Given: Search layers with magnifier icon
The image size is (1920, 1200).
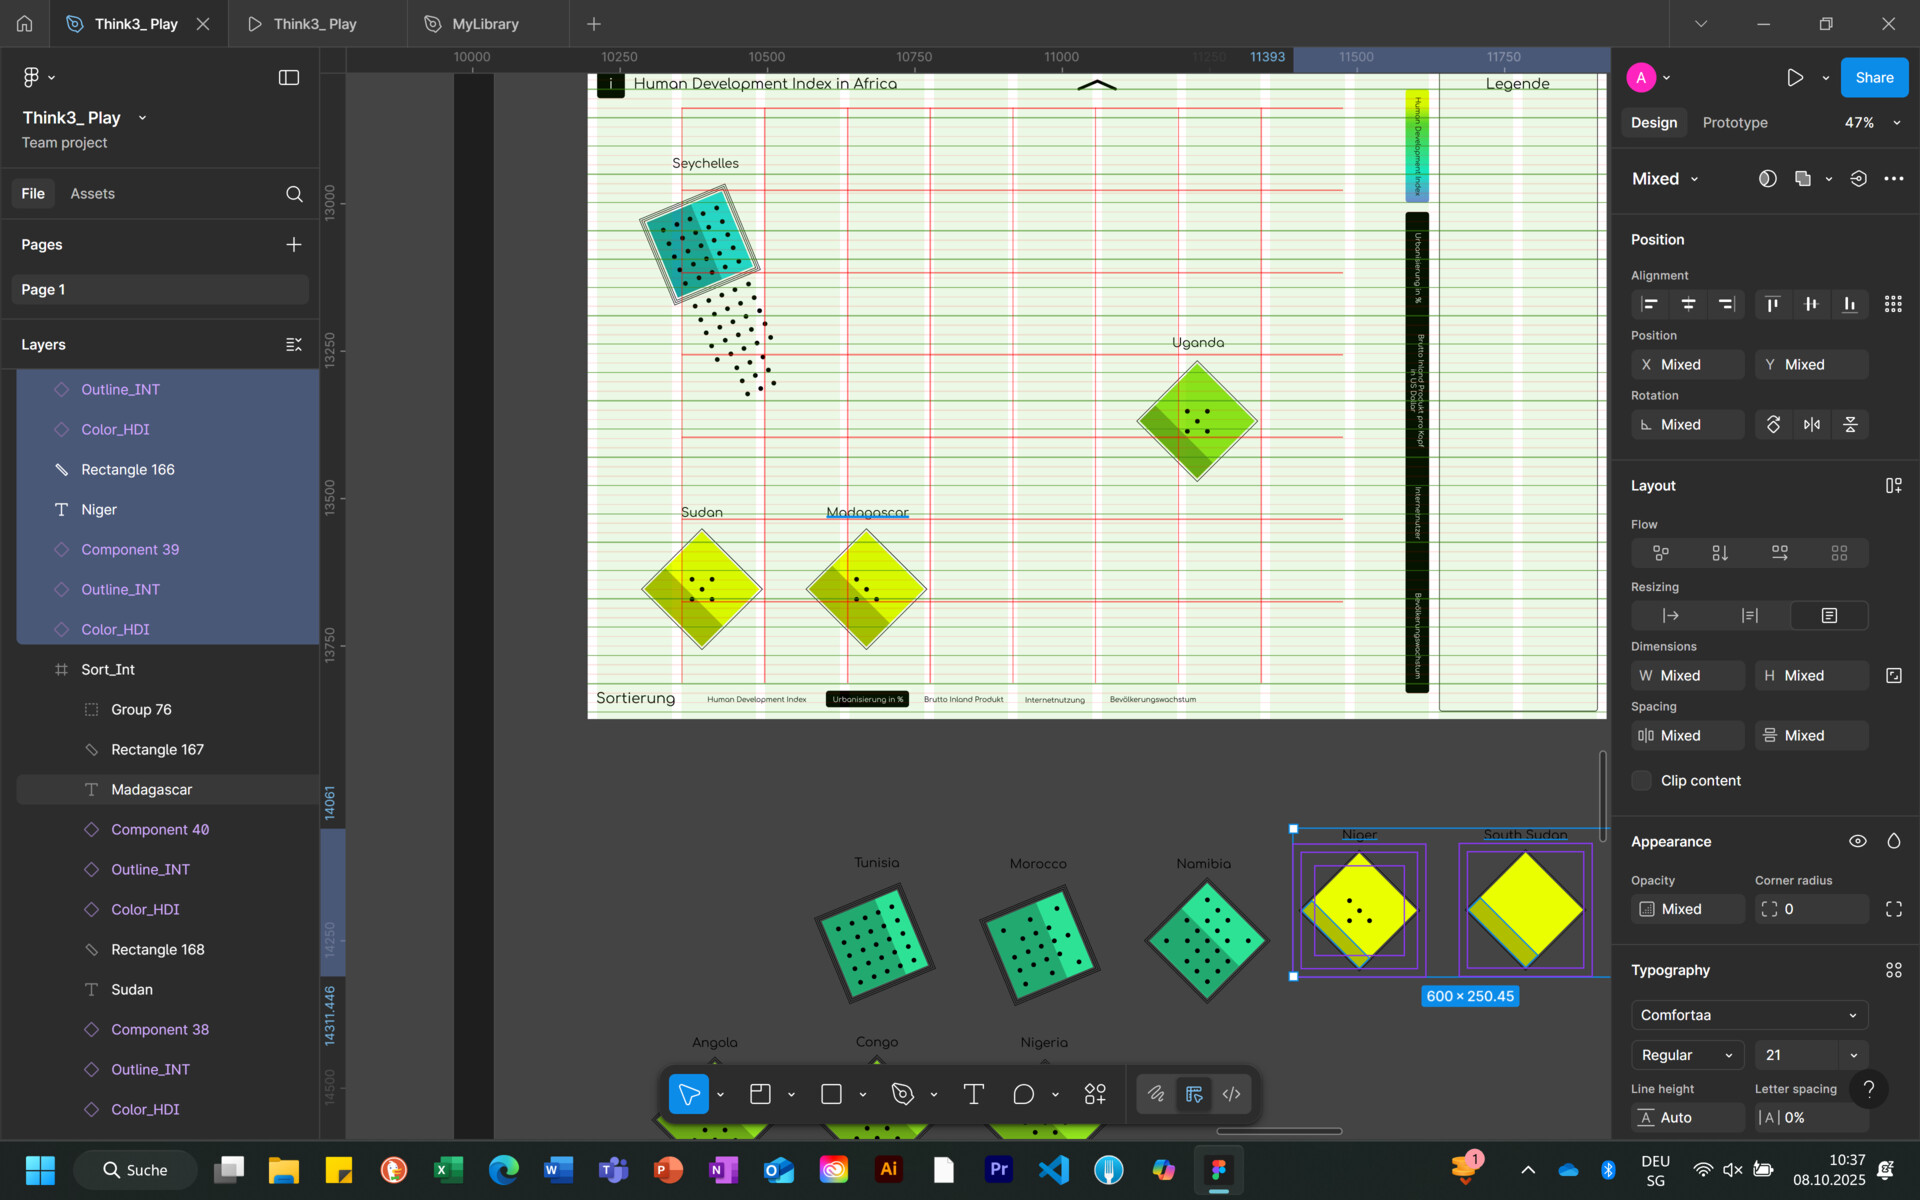Looking at the screenshot, I should pyautogui.click(x=294, y=194).
